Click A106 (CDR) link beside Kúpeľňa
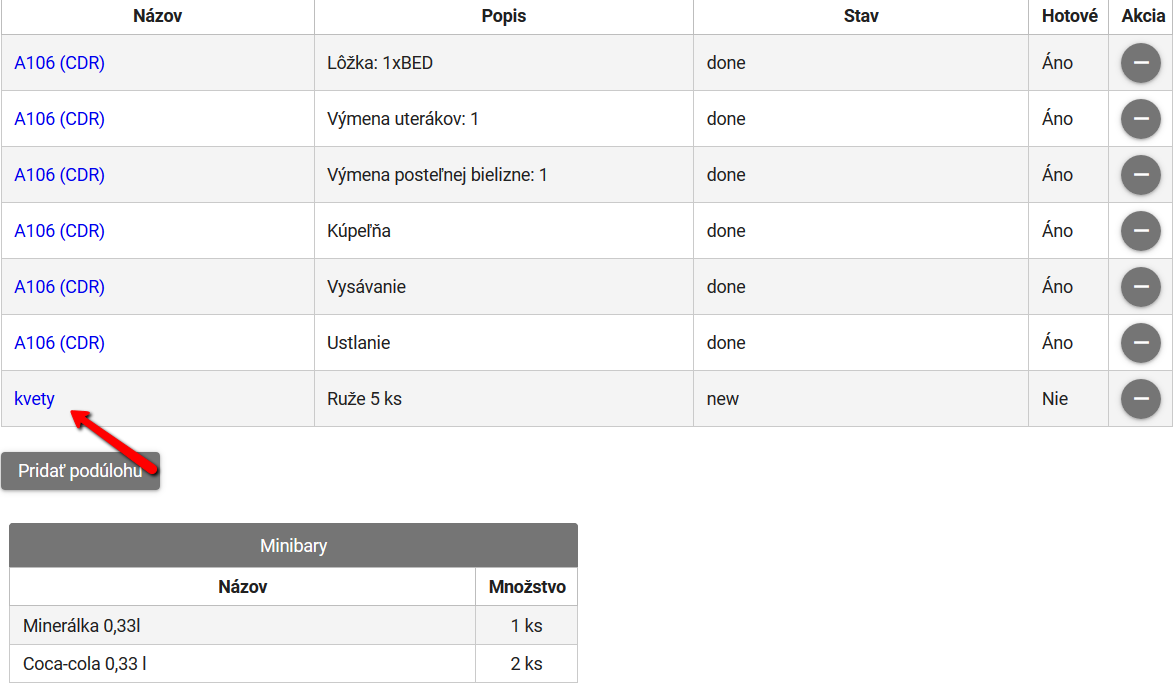The height and width of the screenshot is (686, 1174). 59,231
